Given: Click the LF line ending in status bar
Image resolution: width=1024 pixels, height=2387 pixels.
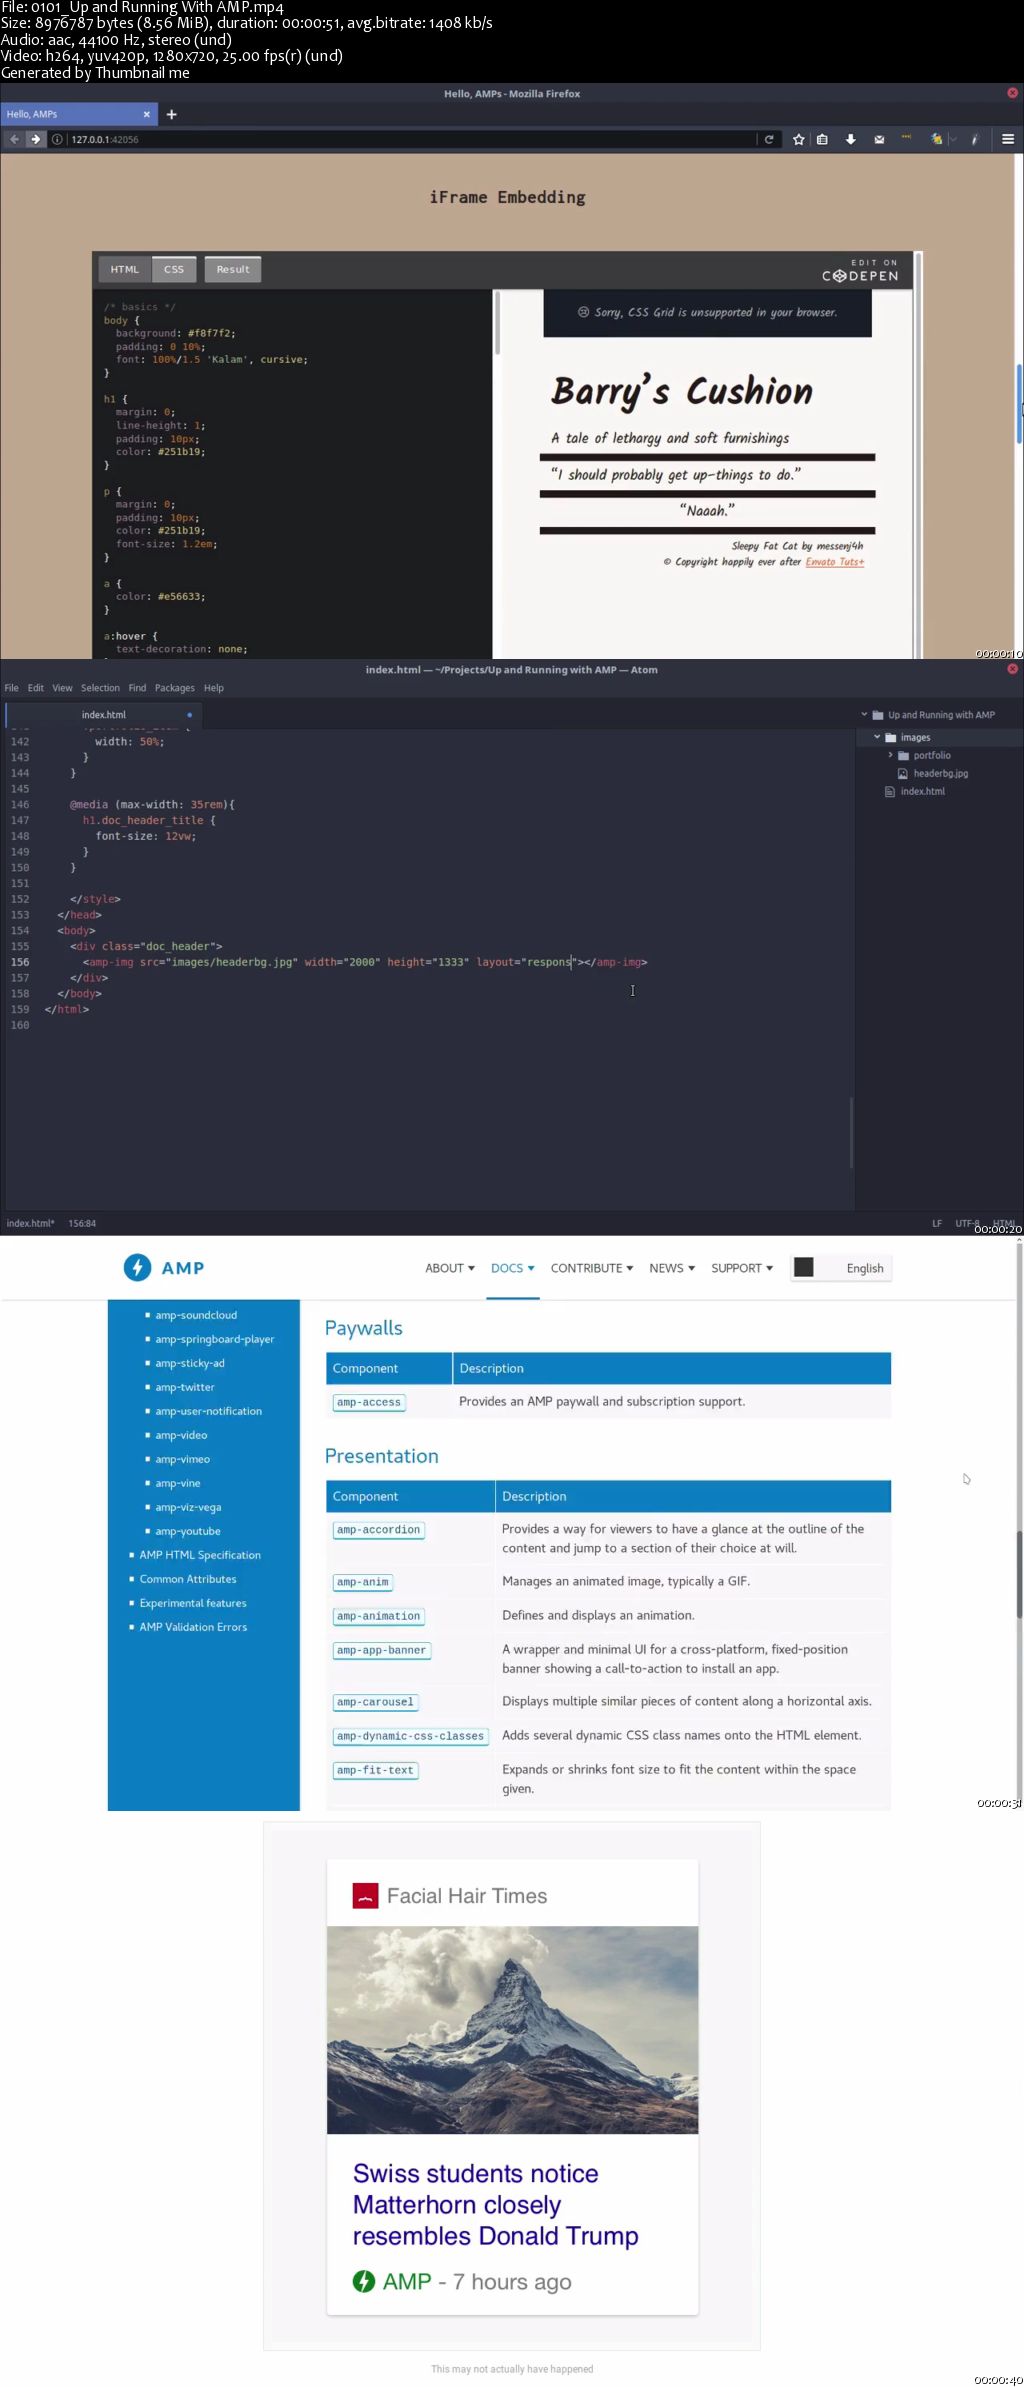Looking at the screenshot, I should (937, 1223).
